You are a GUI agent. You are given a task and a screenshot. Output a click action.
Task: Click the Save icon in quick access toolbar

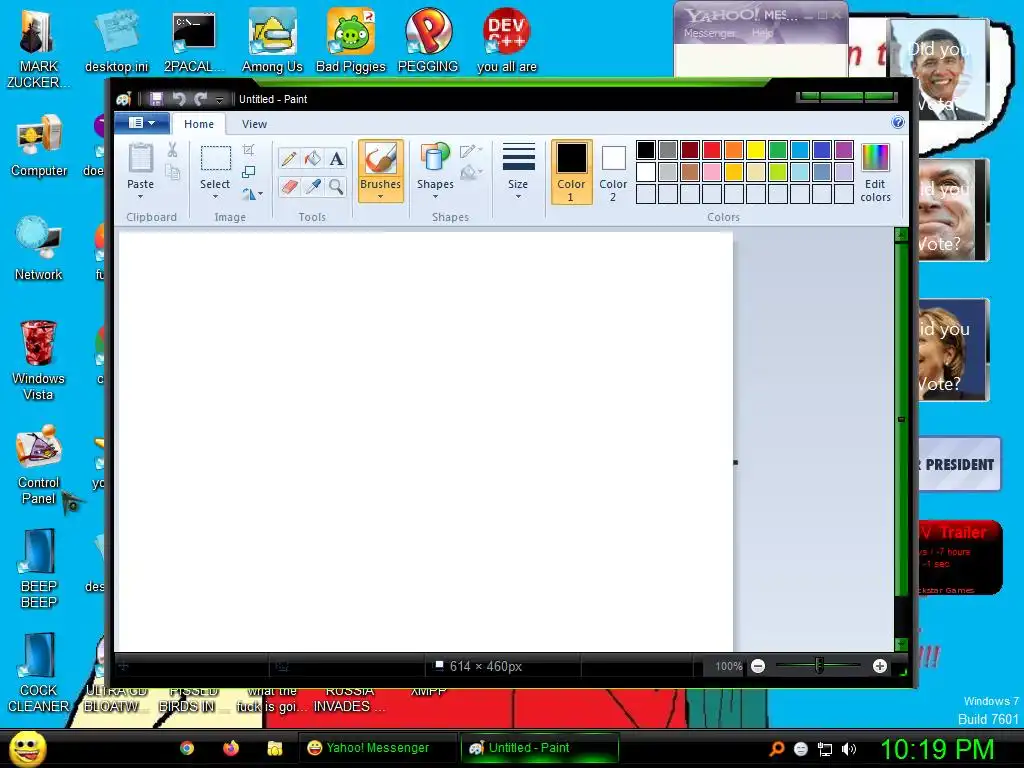[156, 99]
